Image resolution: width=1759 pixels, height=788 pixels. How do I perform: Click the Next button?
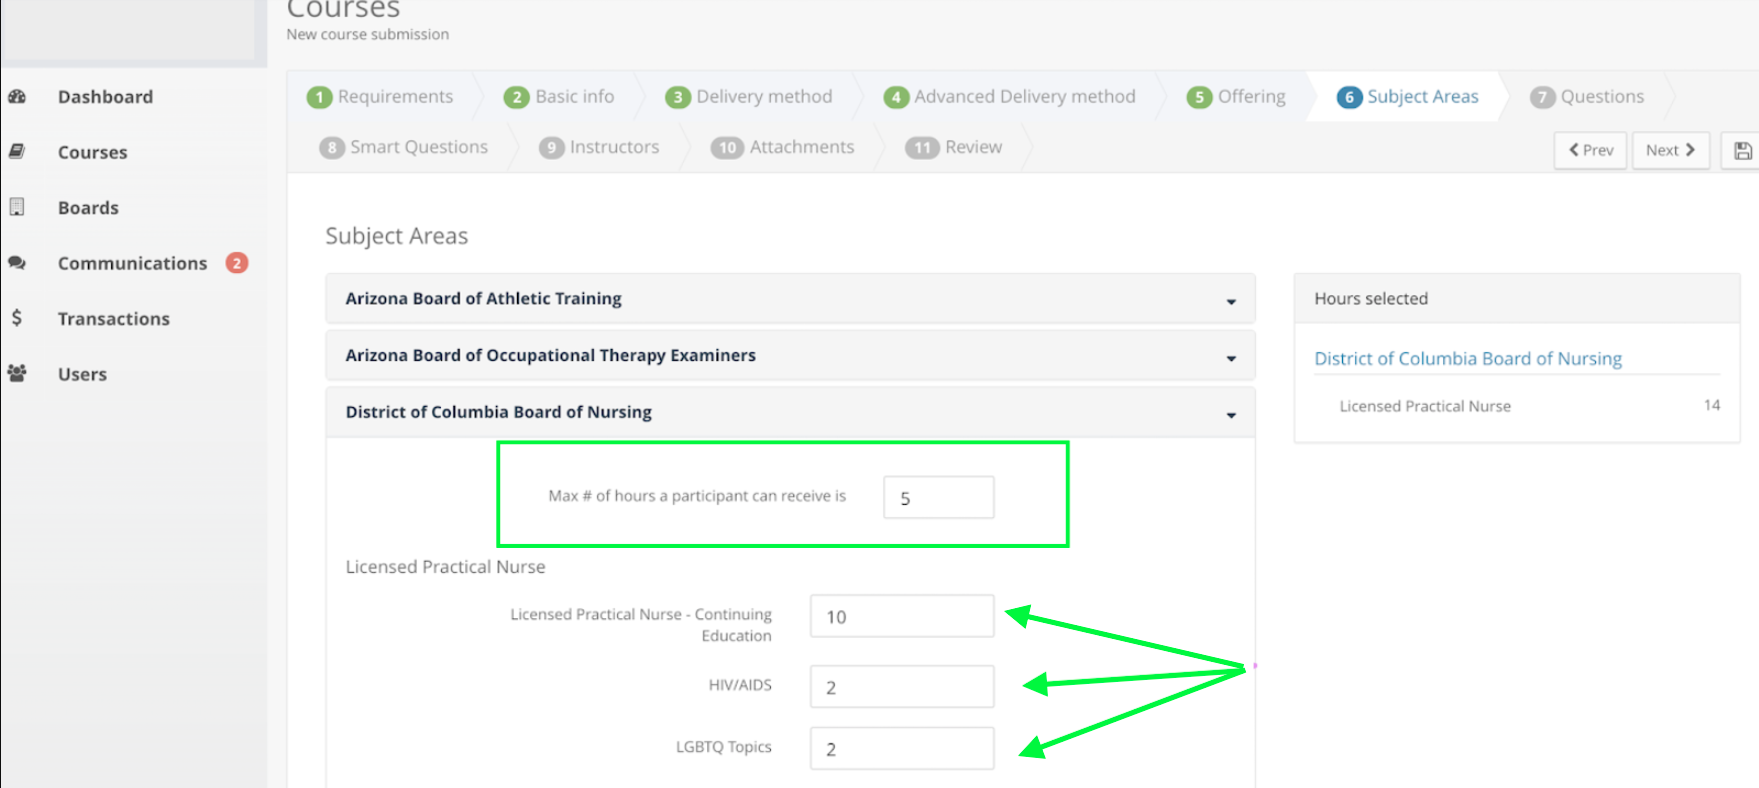(1670, 150)
